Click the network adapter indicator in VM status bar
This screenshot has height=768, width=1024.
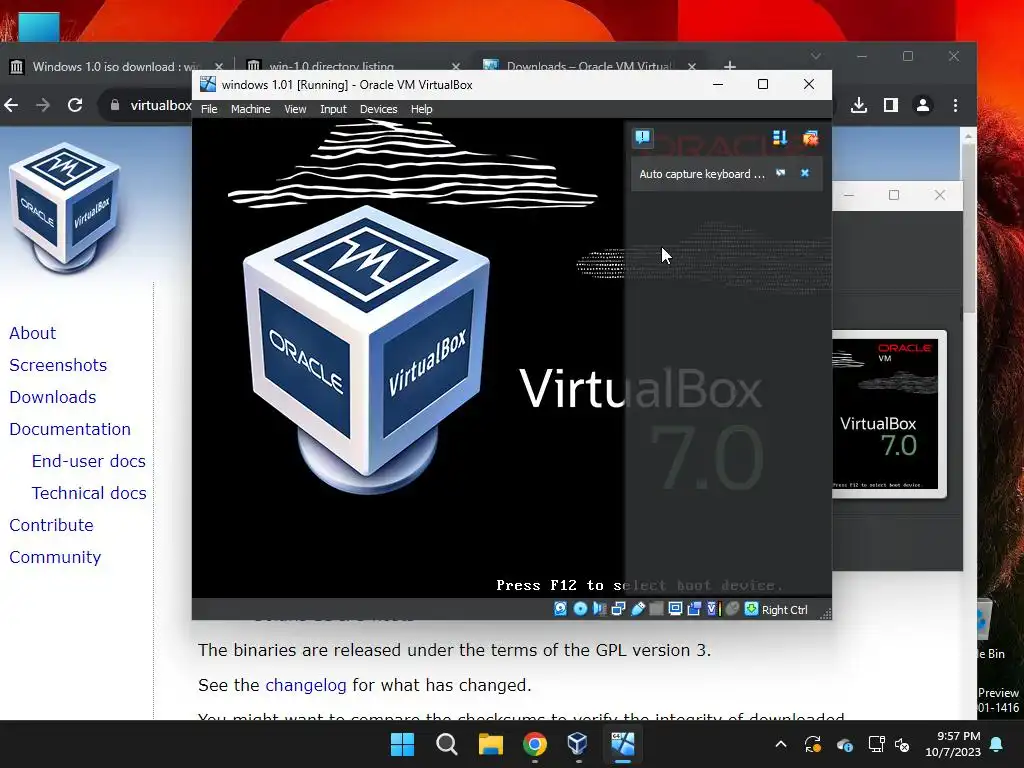click(618, 609)
